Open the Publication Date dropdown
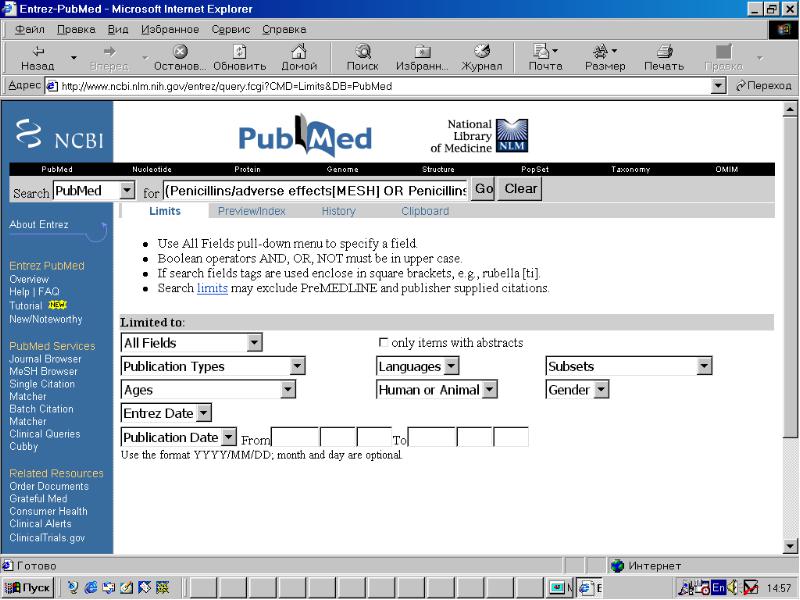Viewport: 800px width, 600px height. pyautogui.click(x=179, y=437)
